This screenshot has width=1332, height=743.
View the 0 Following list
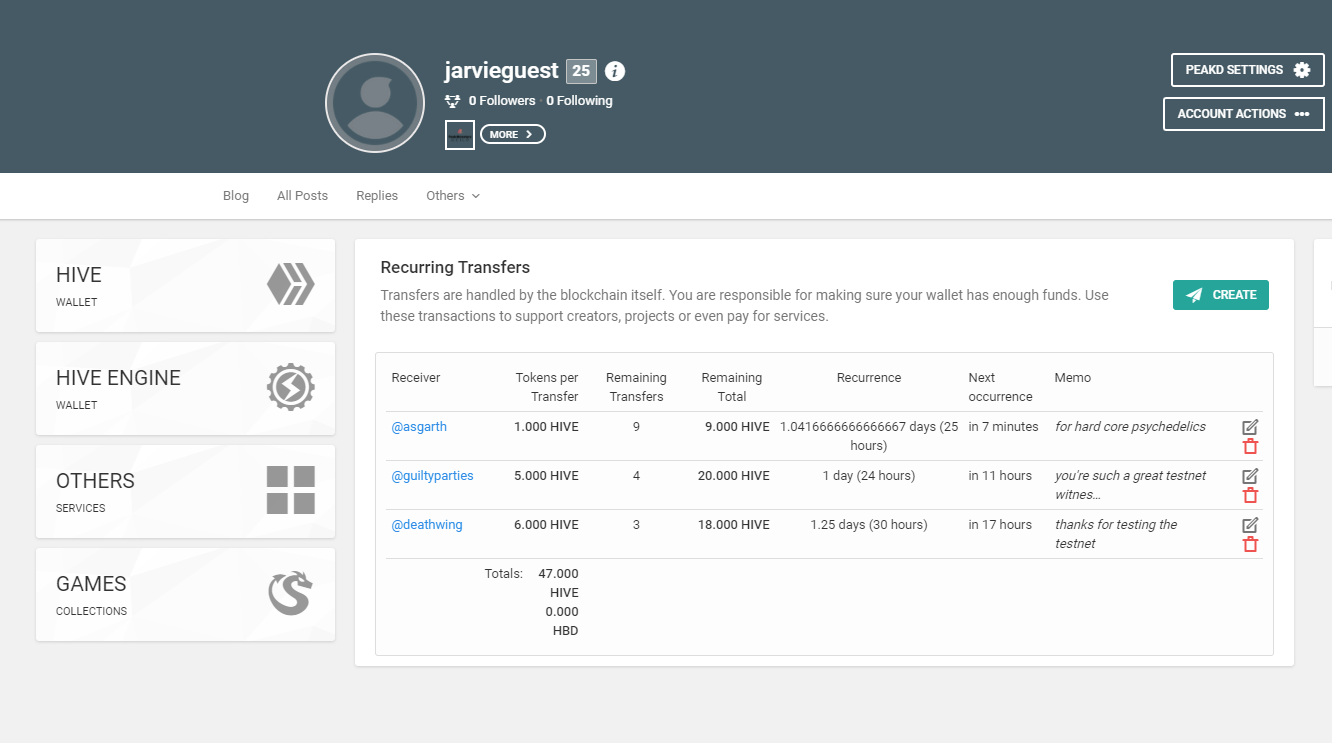(579, 101)
